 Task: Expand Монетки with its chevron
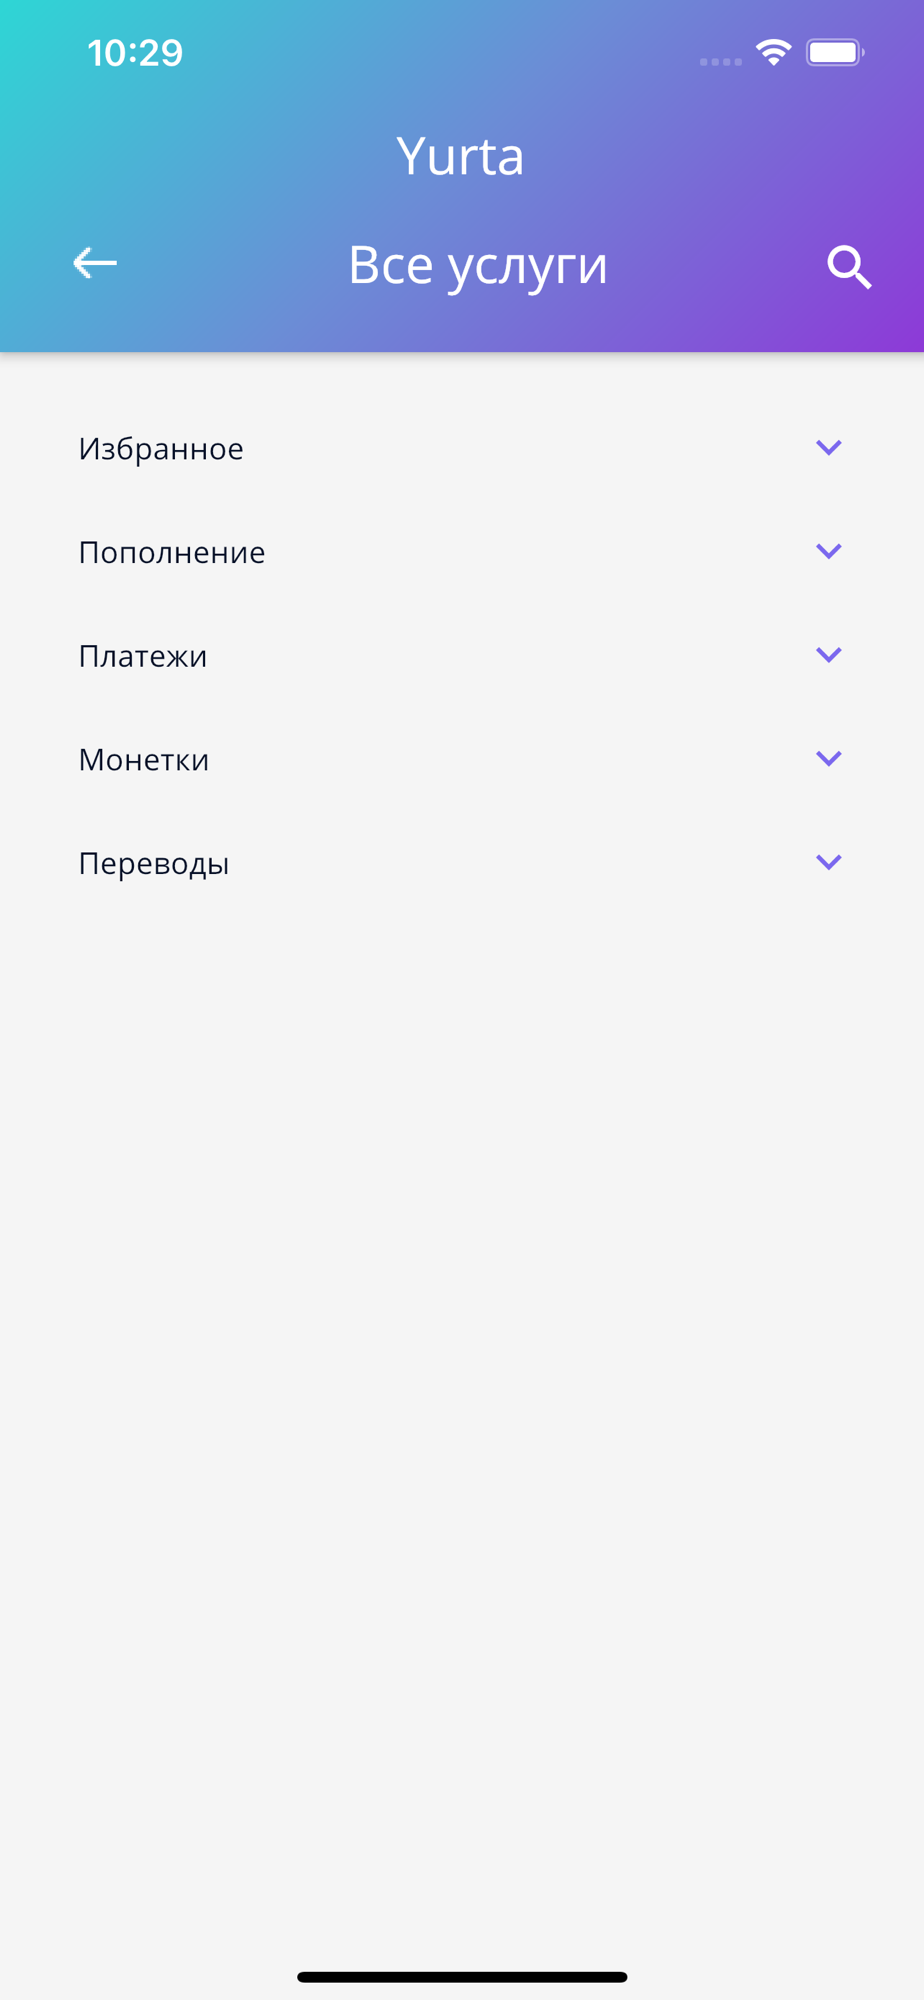point(828,758)
